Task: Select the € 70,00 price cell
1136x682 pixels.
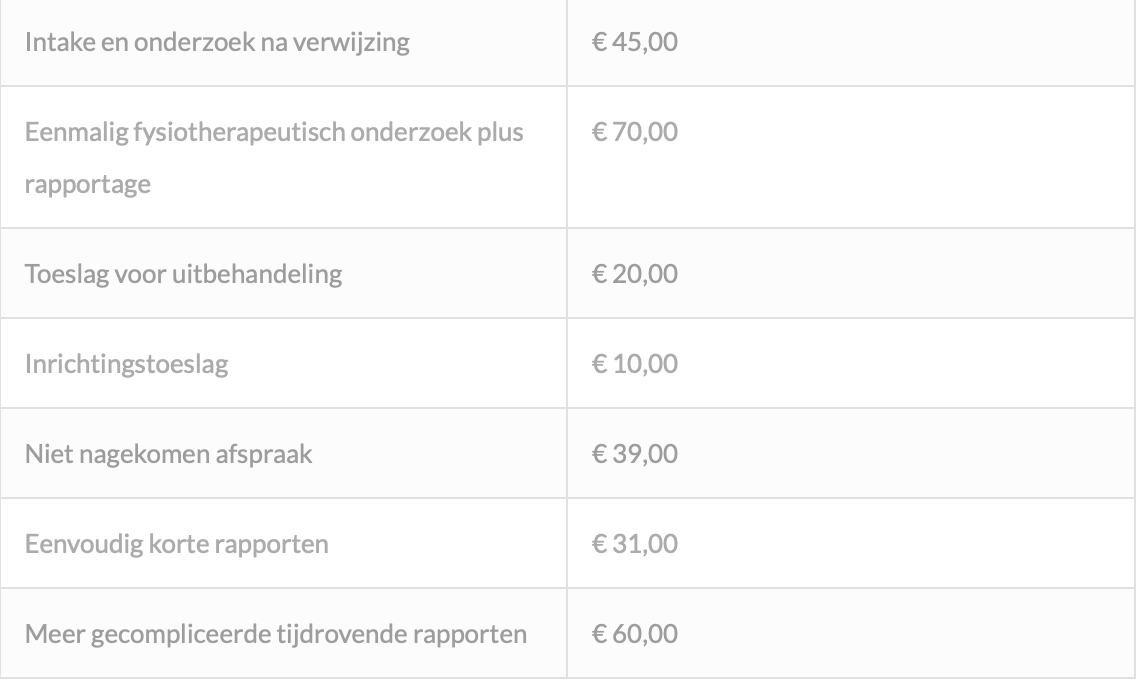Action: pyautogui.click(x=635, y=132)
